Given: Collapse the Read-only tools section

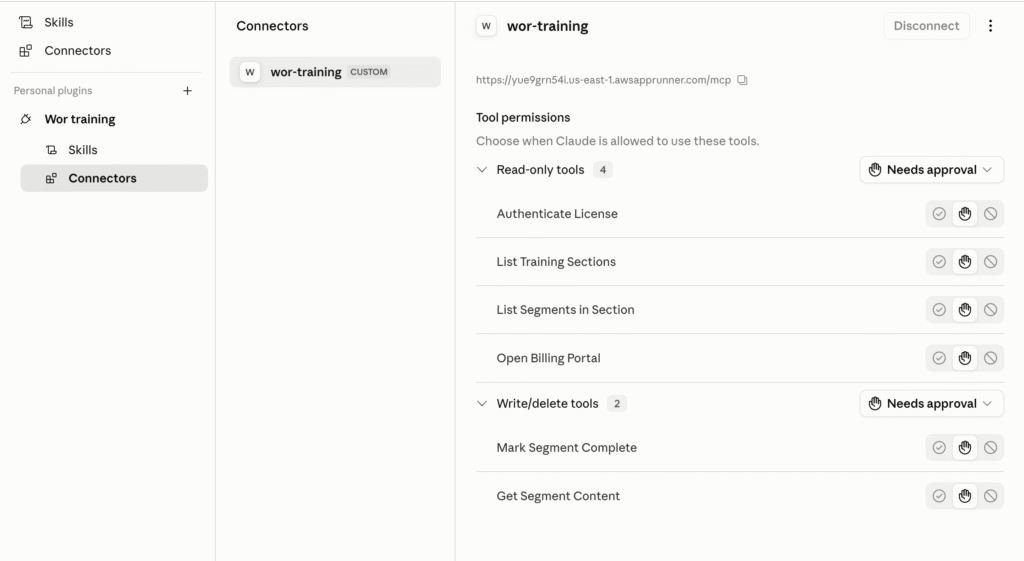Looking at the screenshot, I should (x=482, y=170).
